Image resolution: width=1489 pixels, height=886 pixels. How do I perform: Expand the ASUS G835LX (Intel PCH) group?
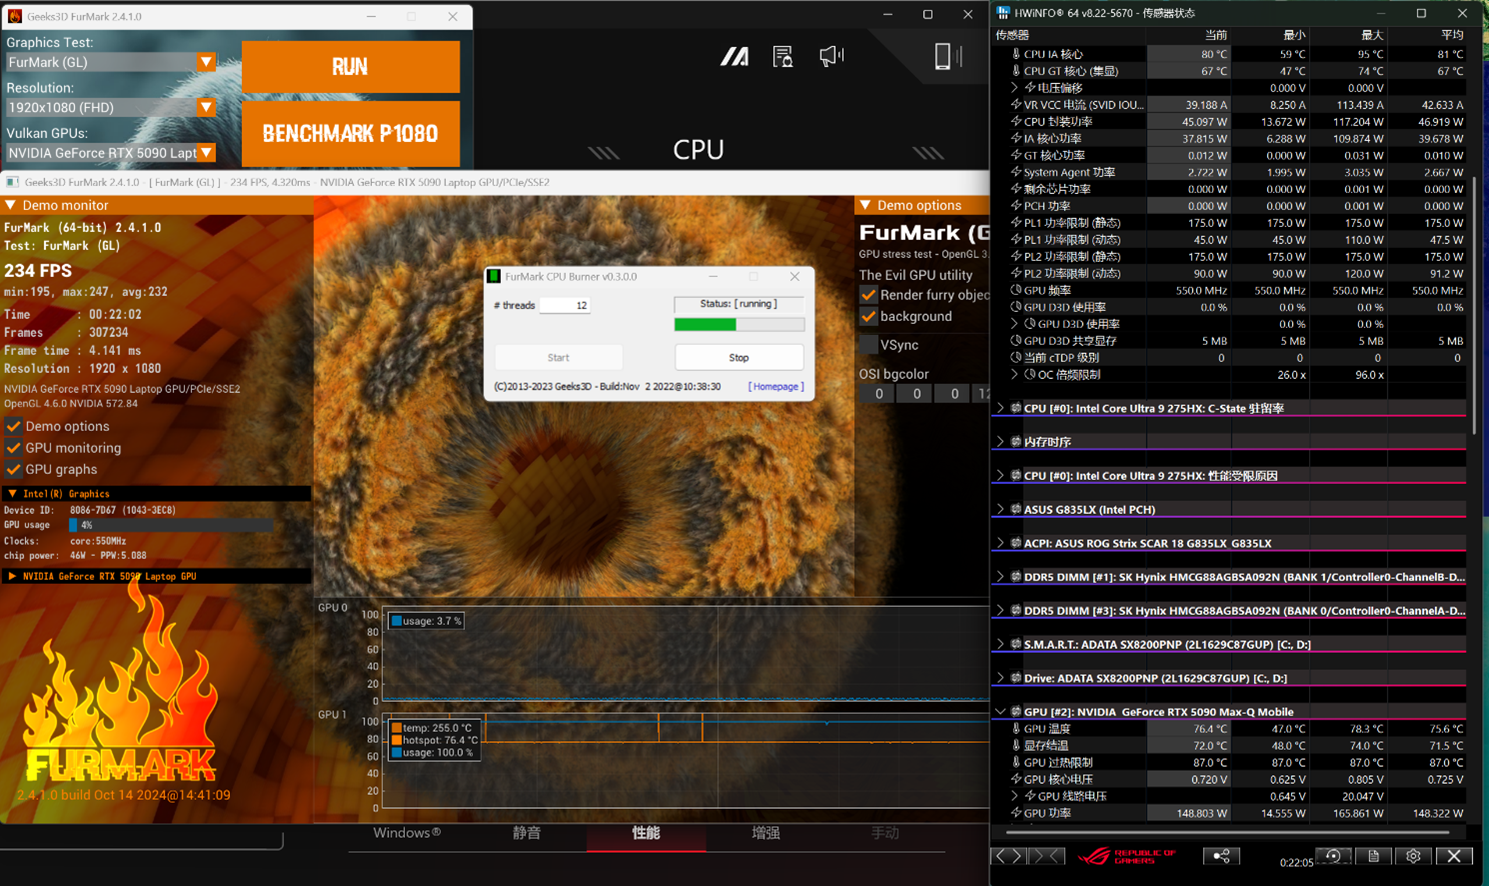coord(1000,509)
